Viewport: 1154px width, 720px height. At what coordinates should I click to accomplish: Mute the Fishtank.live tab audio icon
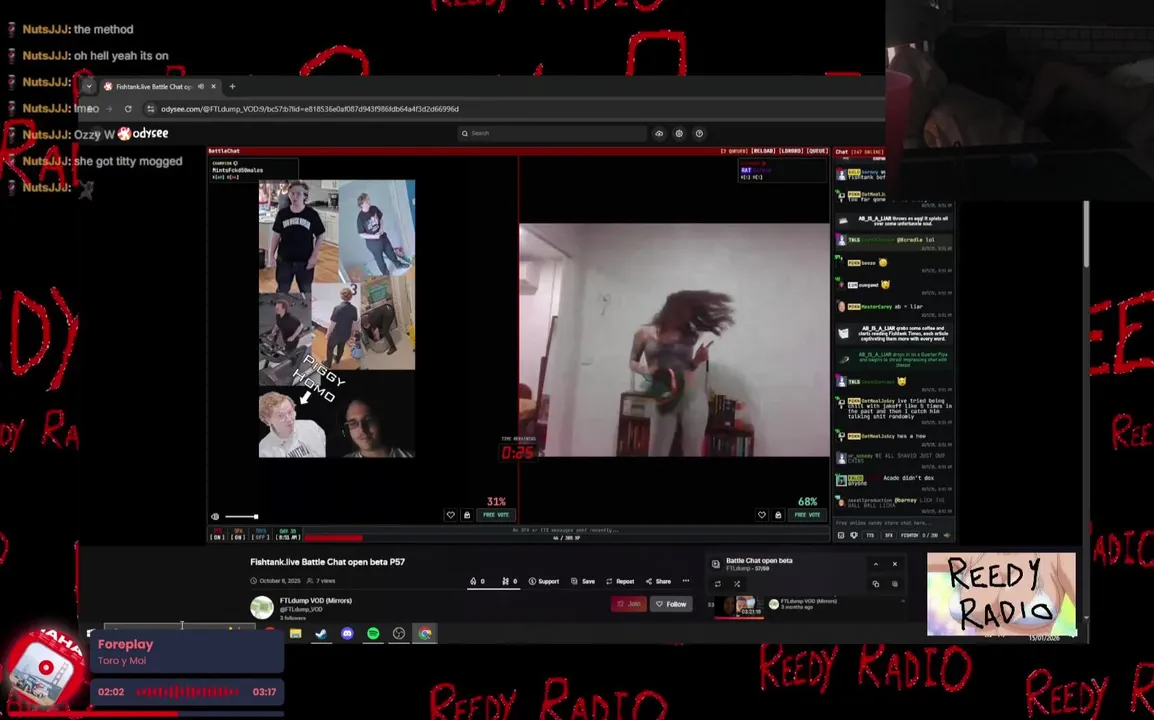point(201,86)
